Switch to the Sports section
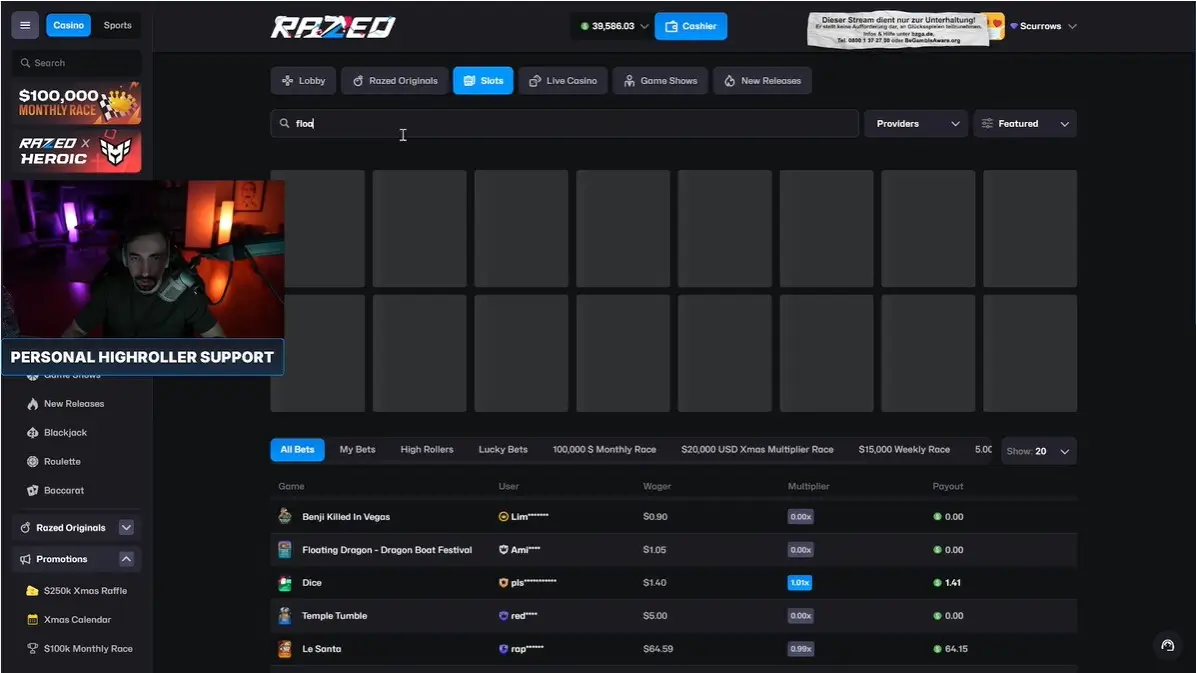This screenshot has width=1196, height=673. point(117,25)
